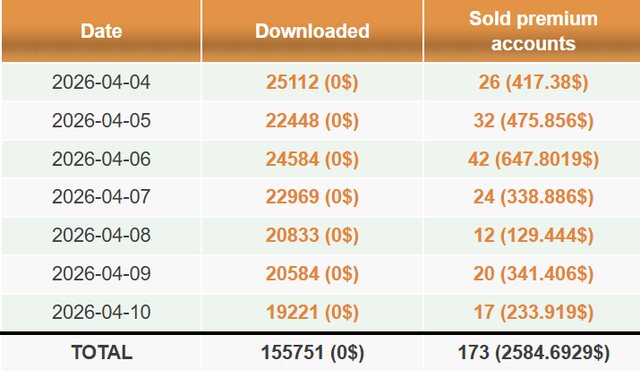
Task: Select the 2026-04-08 date cell
Action: tap(101, 235)
